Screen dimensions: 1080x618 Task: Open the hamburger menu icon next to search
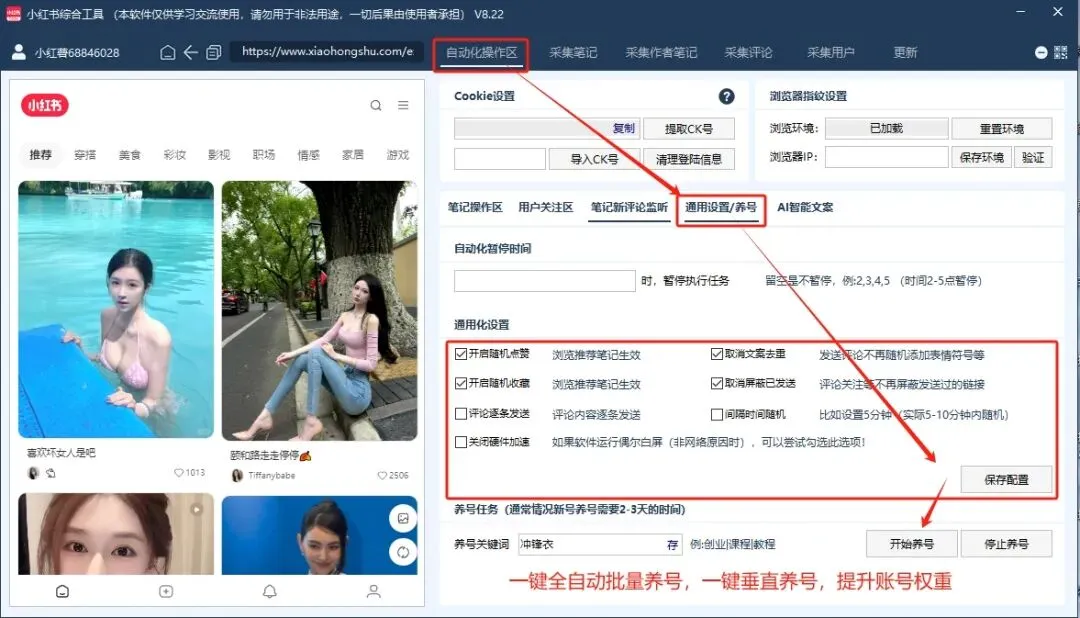click(403, 104)
